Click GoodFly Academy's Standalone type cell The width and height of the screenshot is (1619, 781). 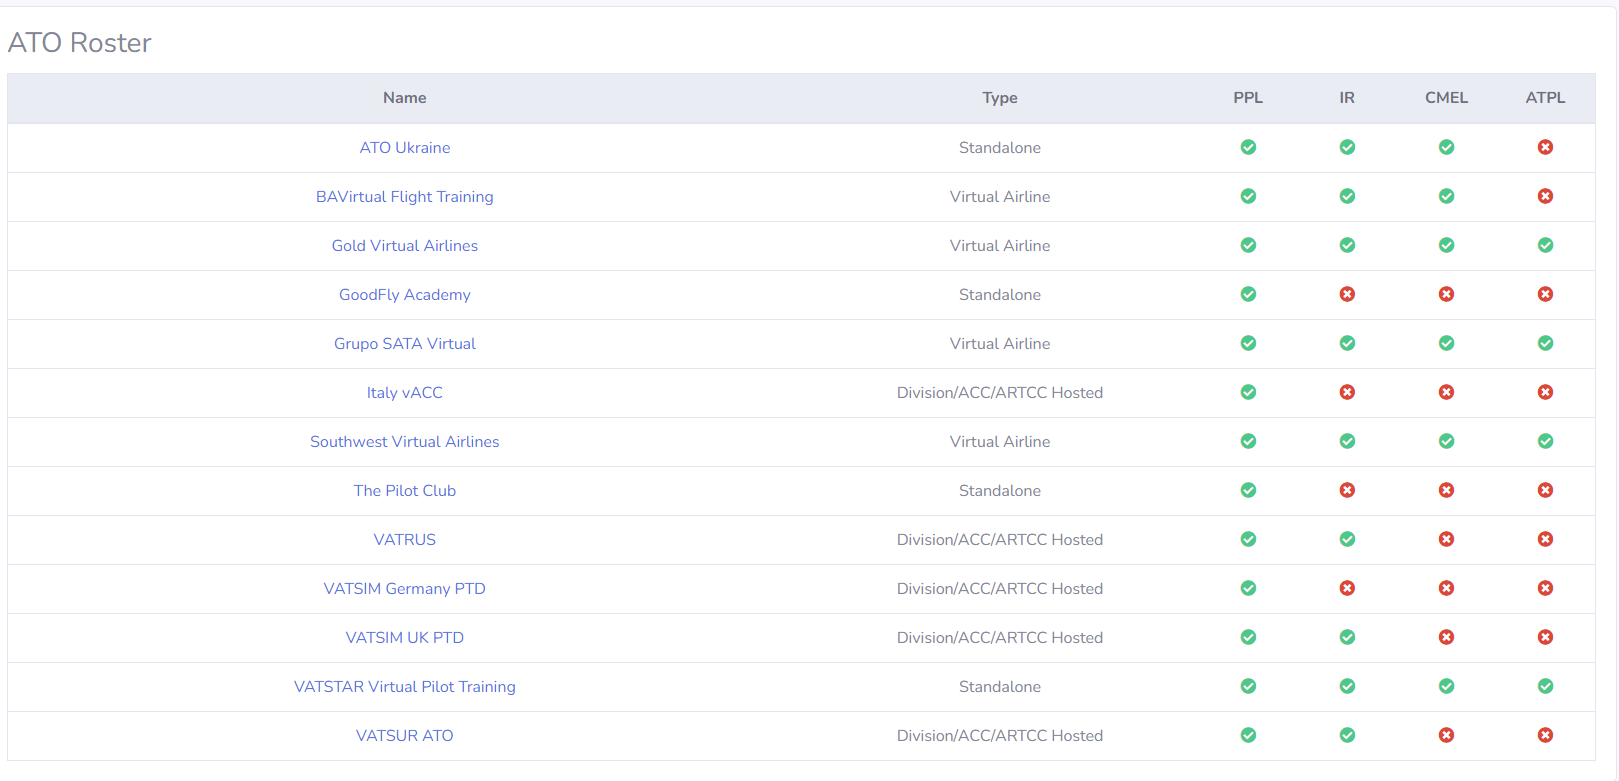click(1000, 295)
